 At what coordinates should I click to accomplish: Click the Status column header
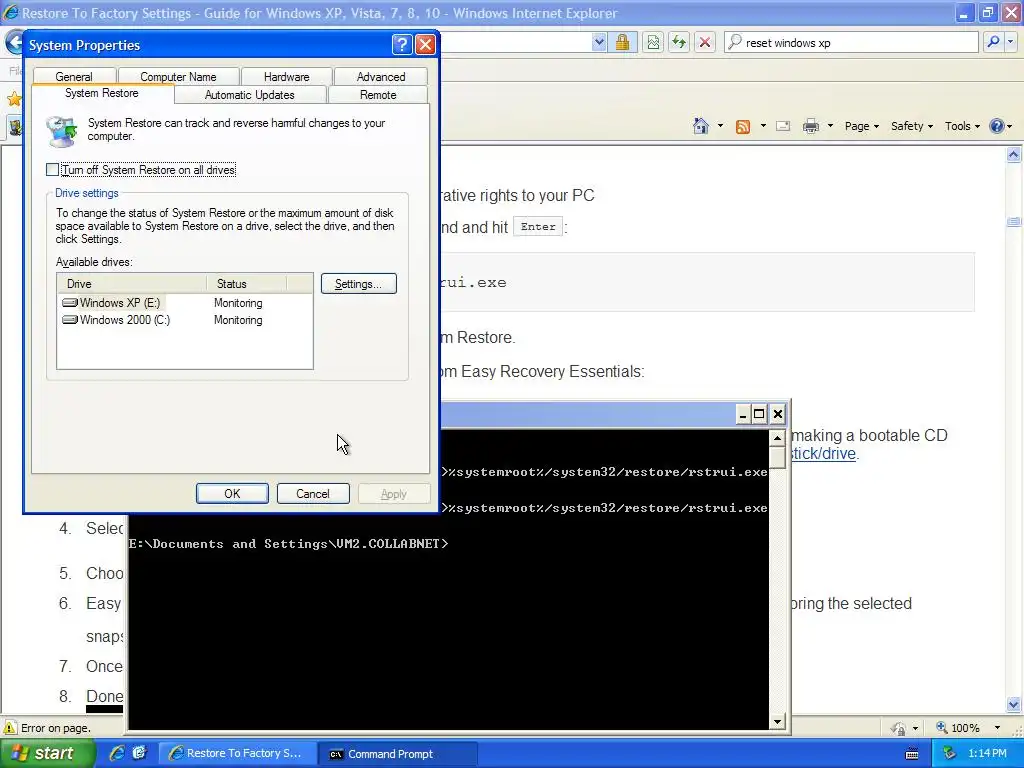click(x=246, y=283)
